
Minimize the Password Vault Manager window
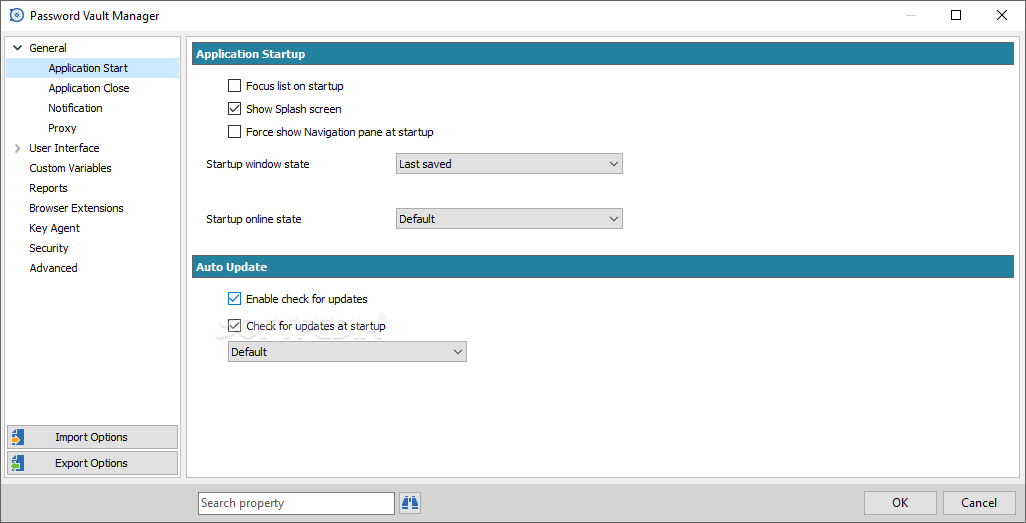[911, 16]
